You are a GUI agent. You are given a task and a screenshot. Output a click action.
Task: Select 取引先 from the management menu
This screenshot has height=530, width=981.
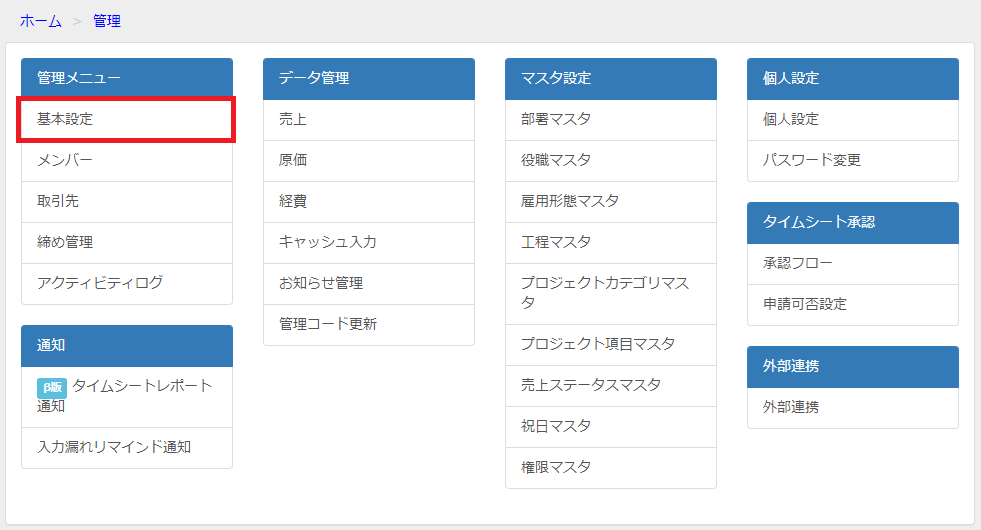pyautogui.click(x=127, y=201)
